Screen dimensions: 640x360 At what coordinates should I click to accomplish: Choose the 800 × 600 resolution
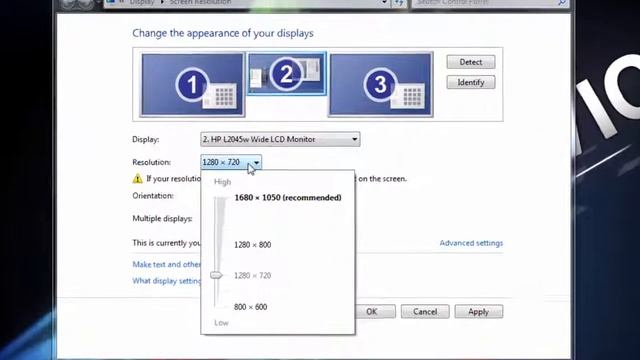pyautogui.click(x=250, y=307)
